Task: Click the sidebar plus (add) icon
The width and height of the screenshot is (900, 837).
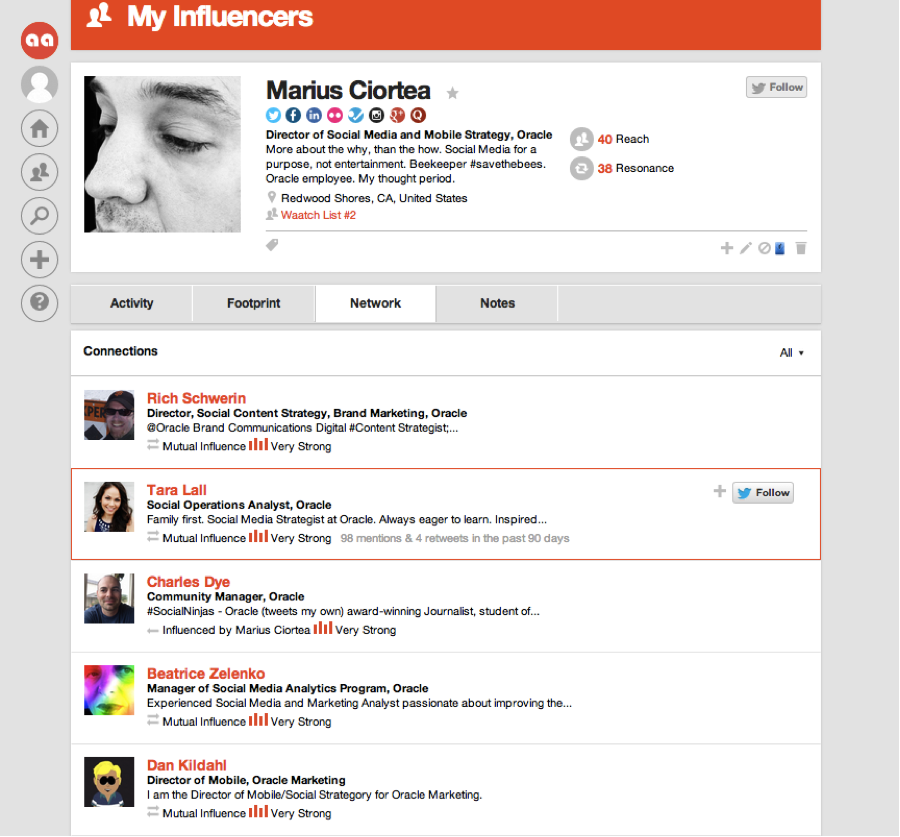Action: click(39, 259)
